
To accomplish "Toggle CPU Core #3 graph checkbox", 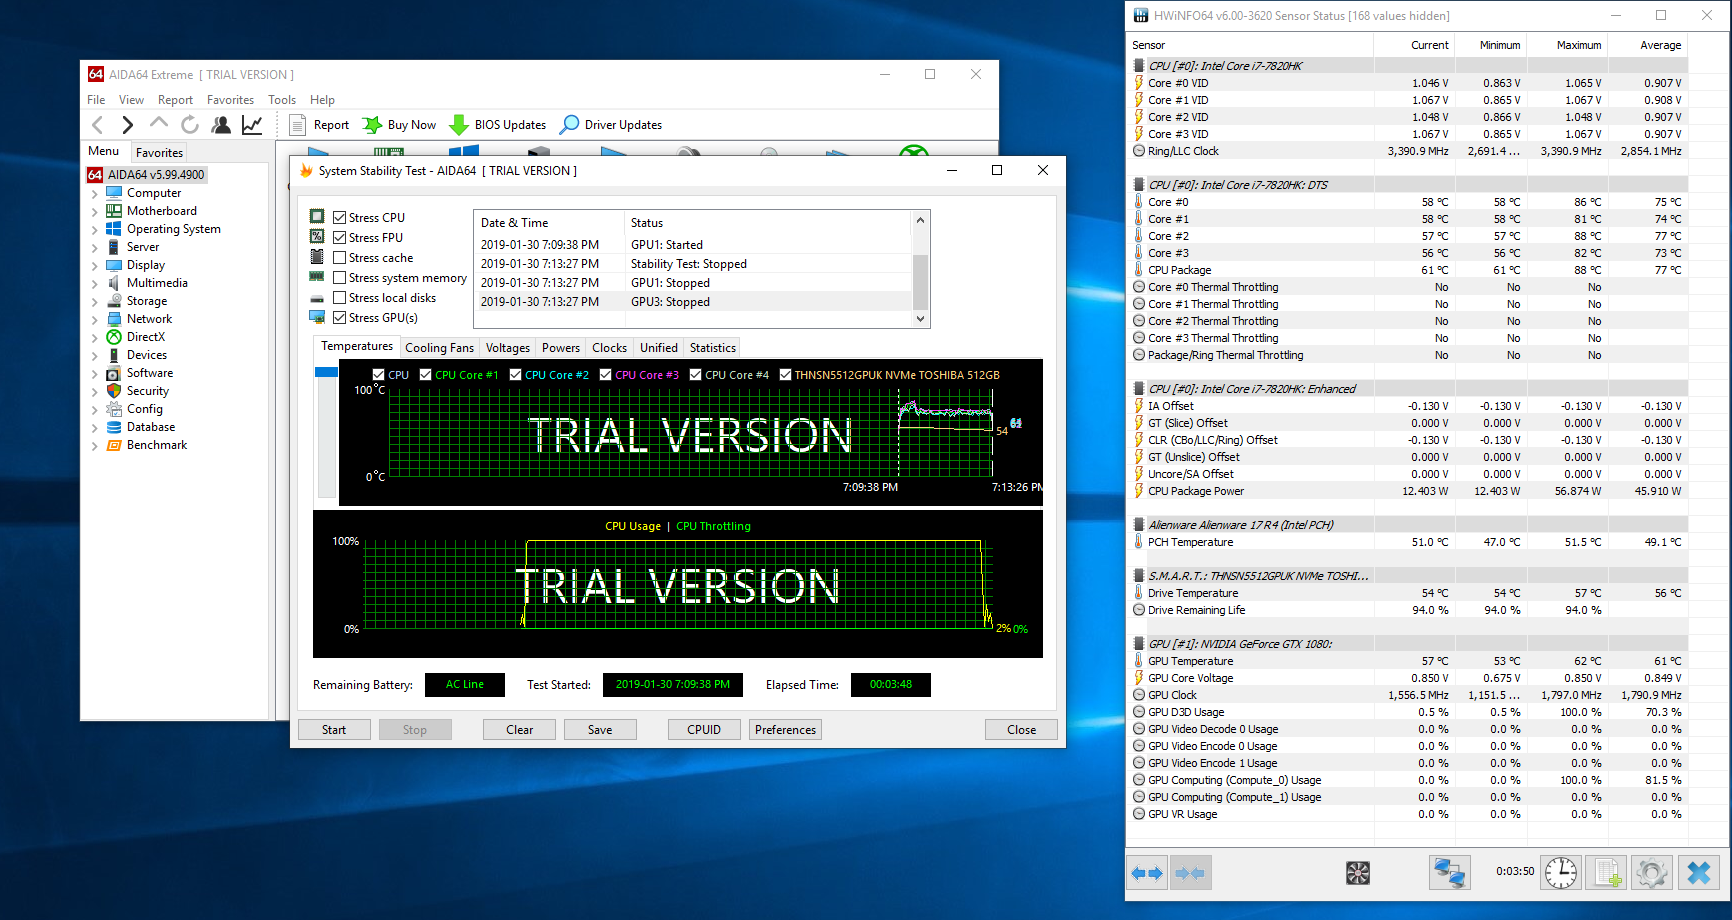I will coord(606,375).
